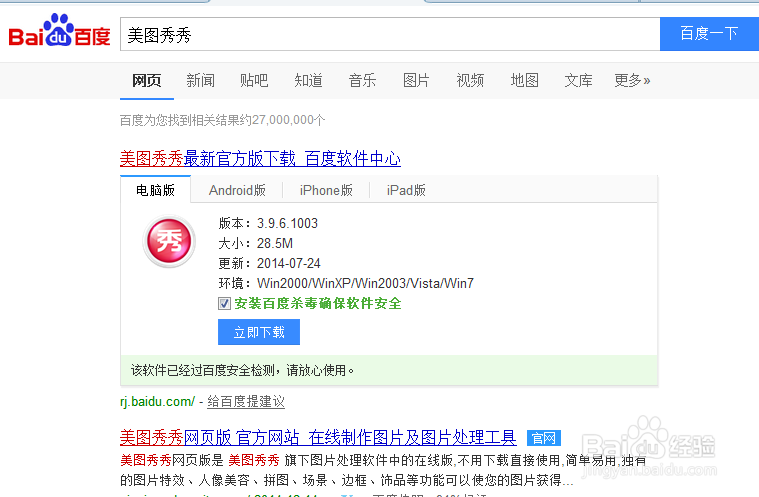
Task: Click the result count text 27,000,000个
Action: 288,120
